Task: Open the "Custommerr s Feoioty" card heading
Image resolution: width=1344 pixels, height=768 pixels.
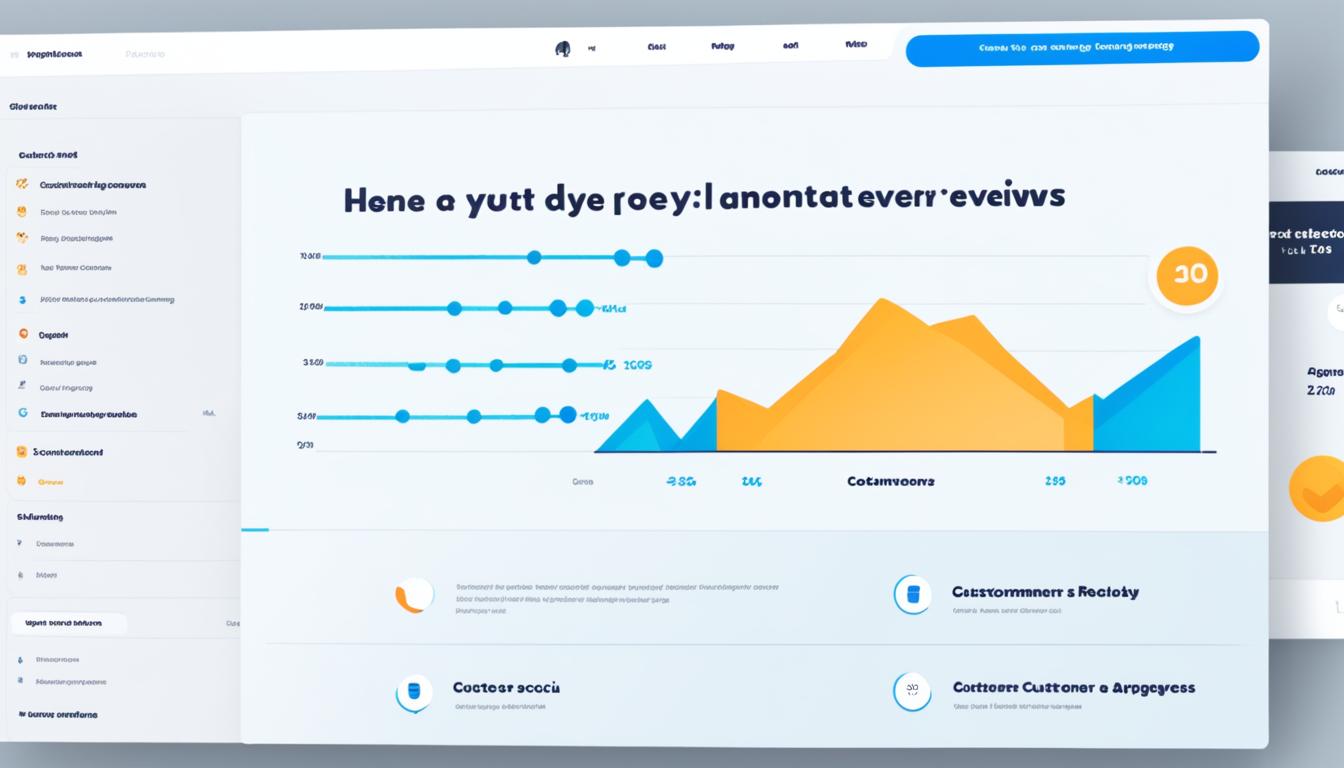Action: tap(1045, 592)
